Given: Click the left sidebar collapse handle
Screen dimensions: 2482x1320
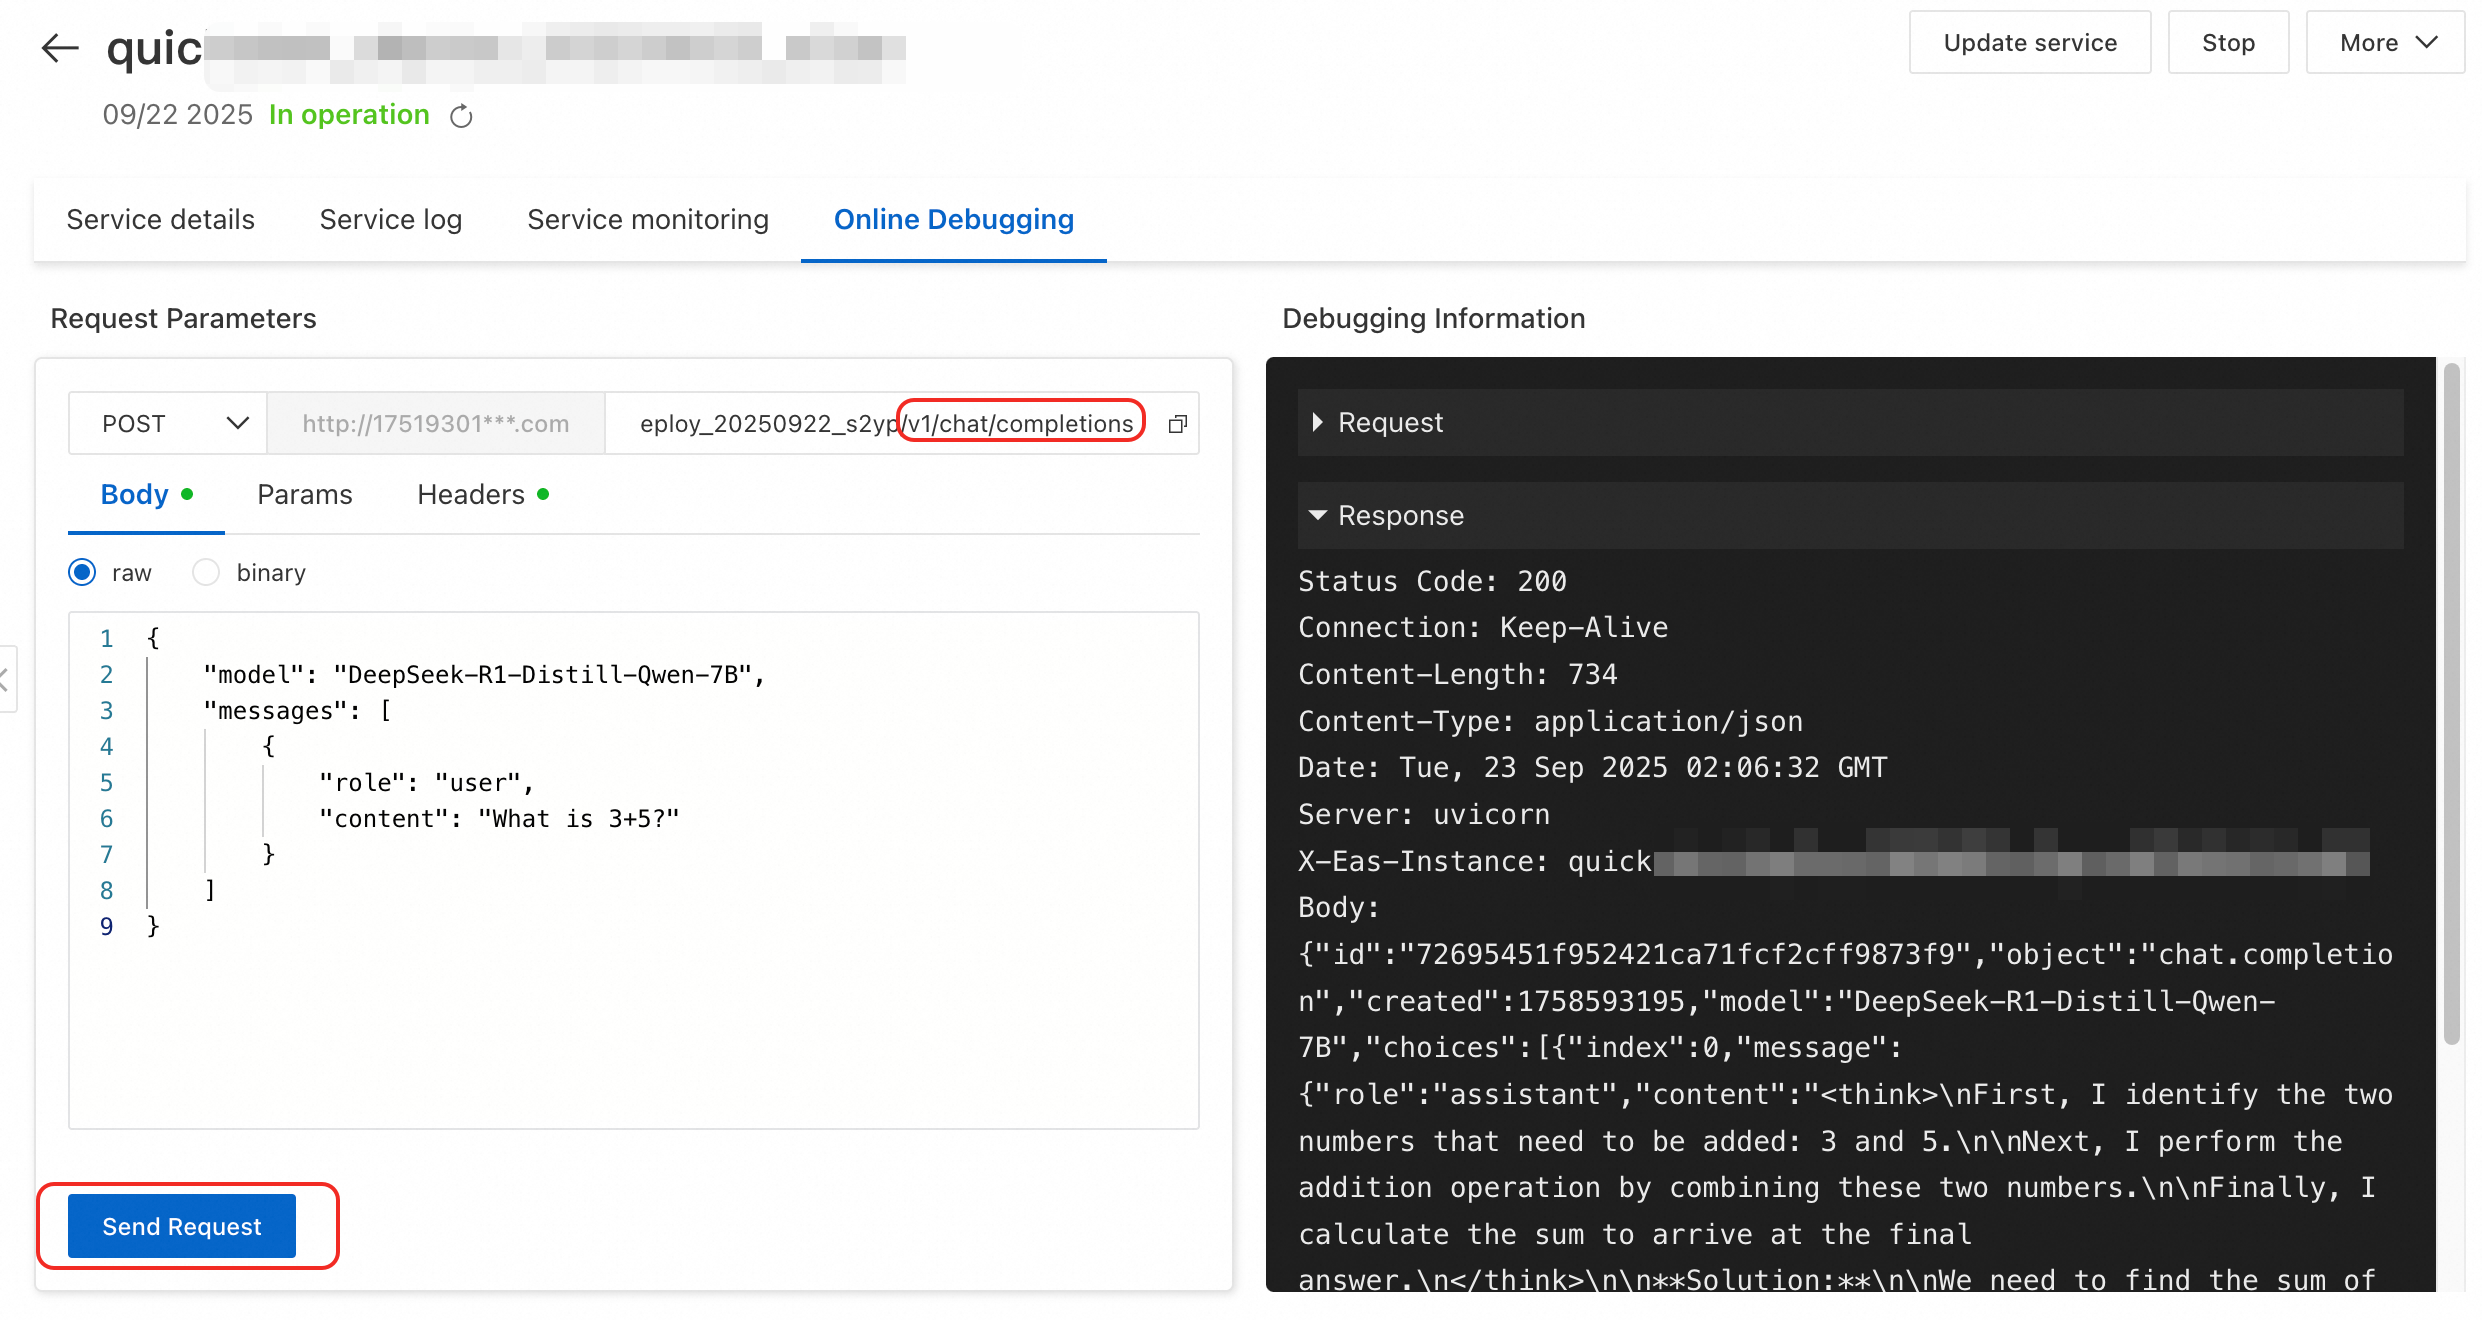Looking at the screenshot, I should pos(6,680).
